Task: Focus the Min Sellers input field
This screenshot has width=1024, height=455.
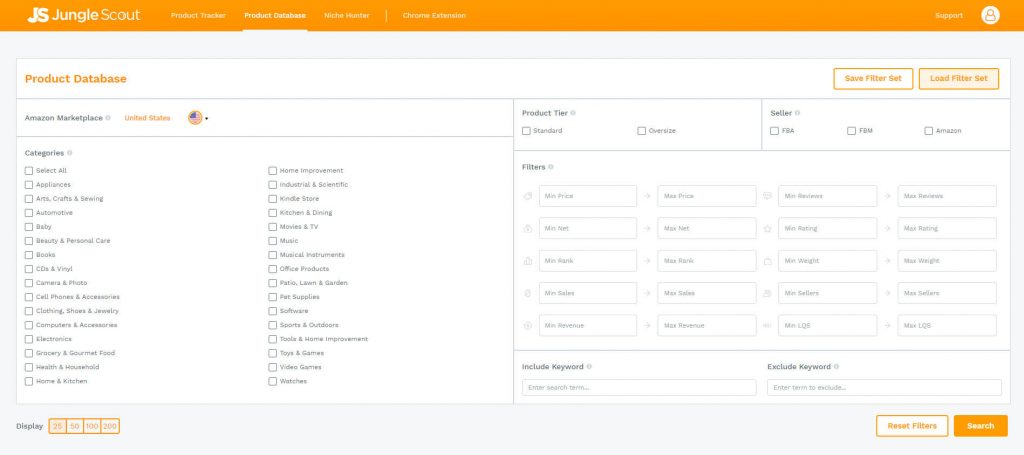Action: [x=827, y=293]
